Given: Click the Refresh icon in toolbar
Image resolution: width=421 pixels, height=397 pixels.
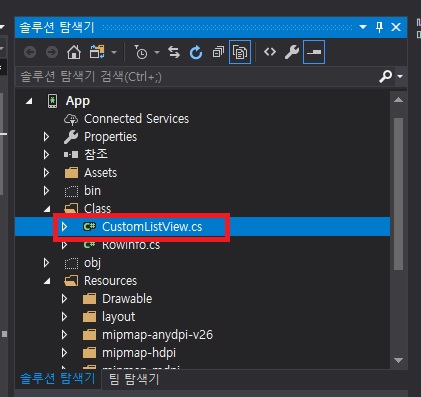Looking at the screenshot, I should coord(196,52).
